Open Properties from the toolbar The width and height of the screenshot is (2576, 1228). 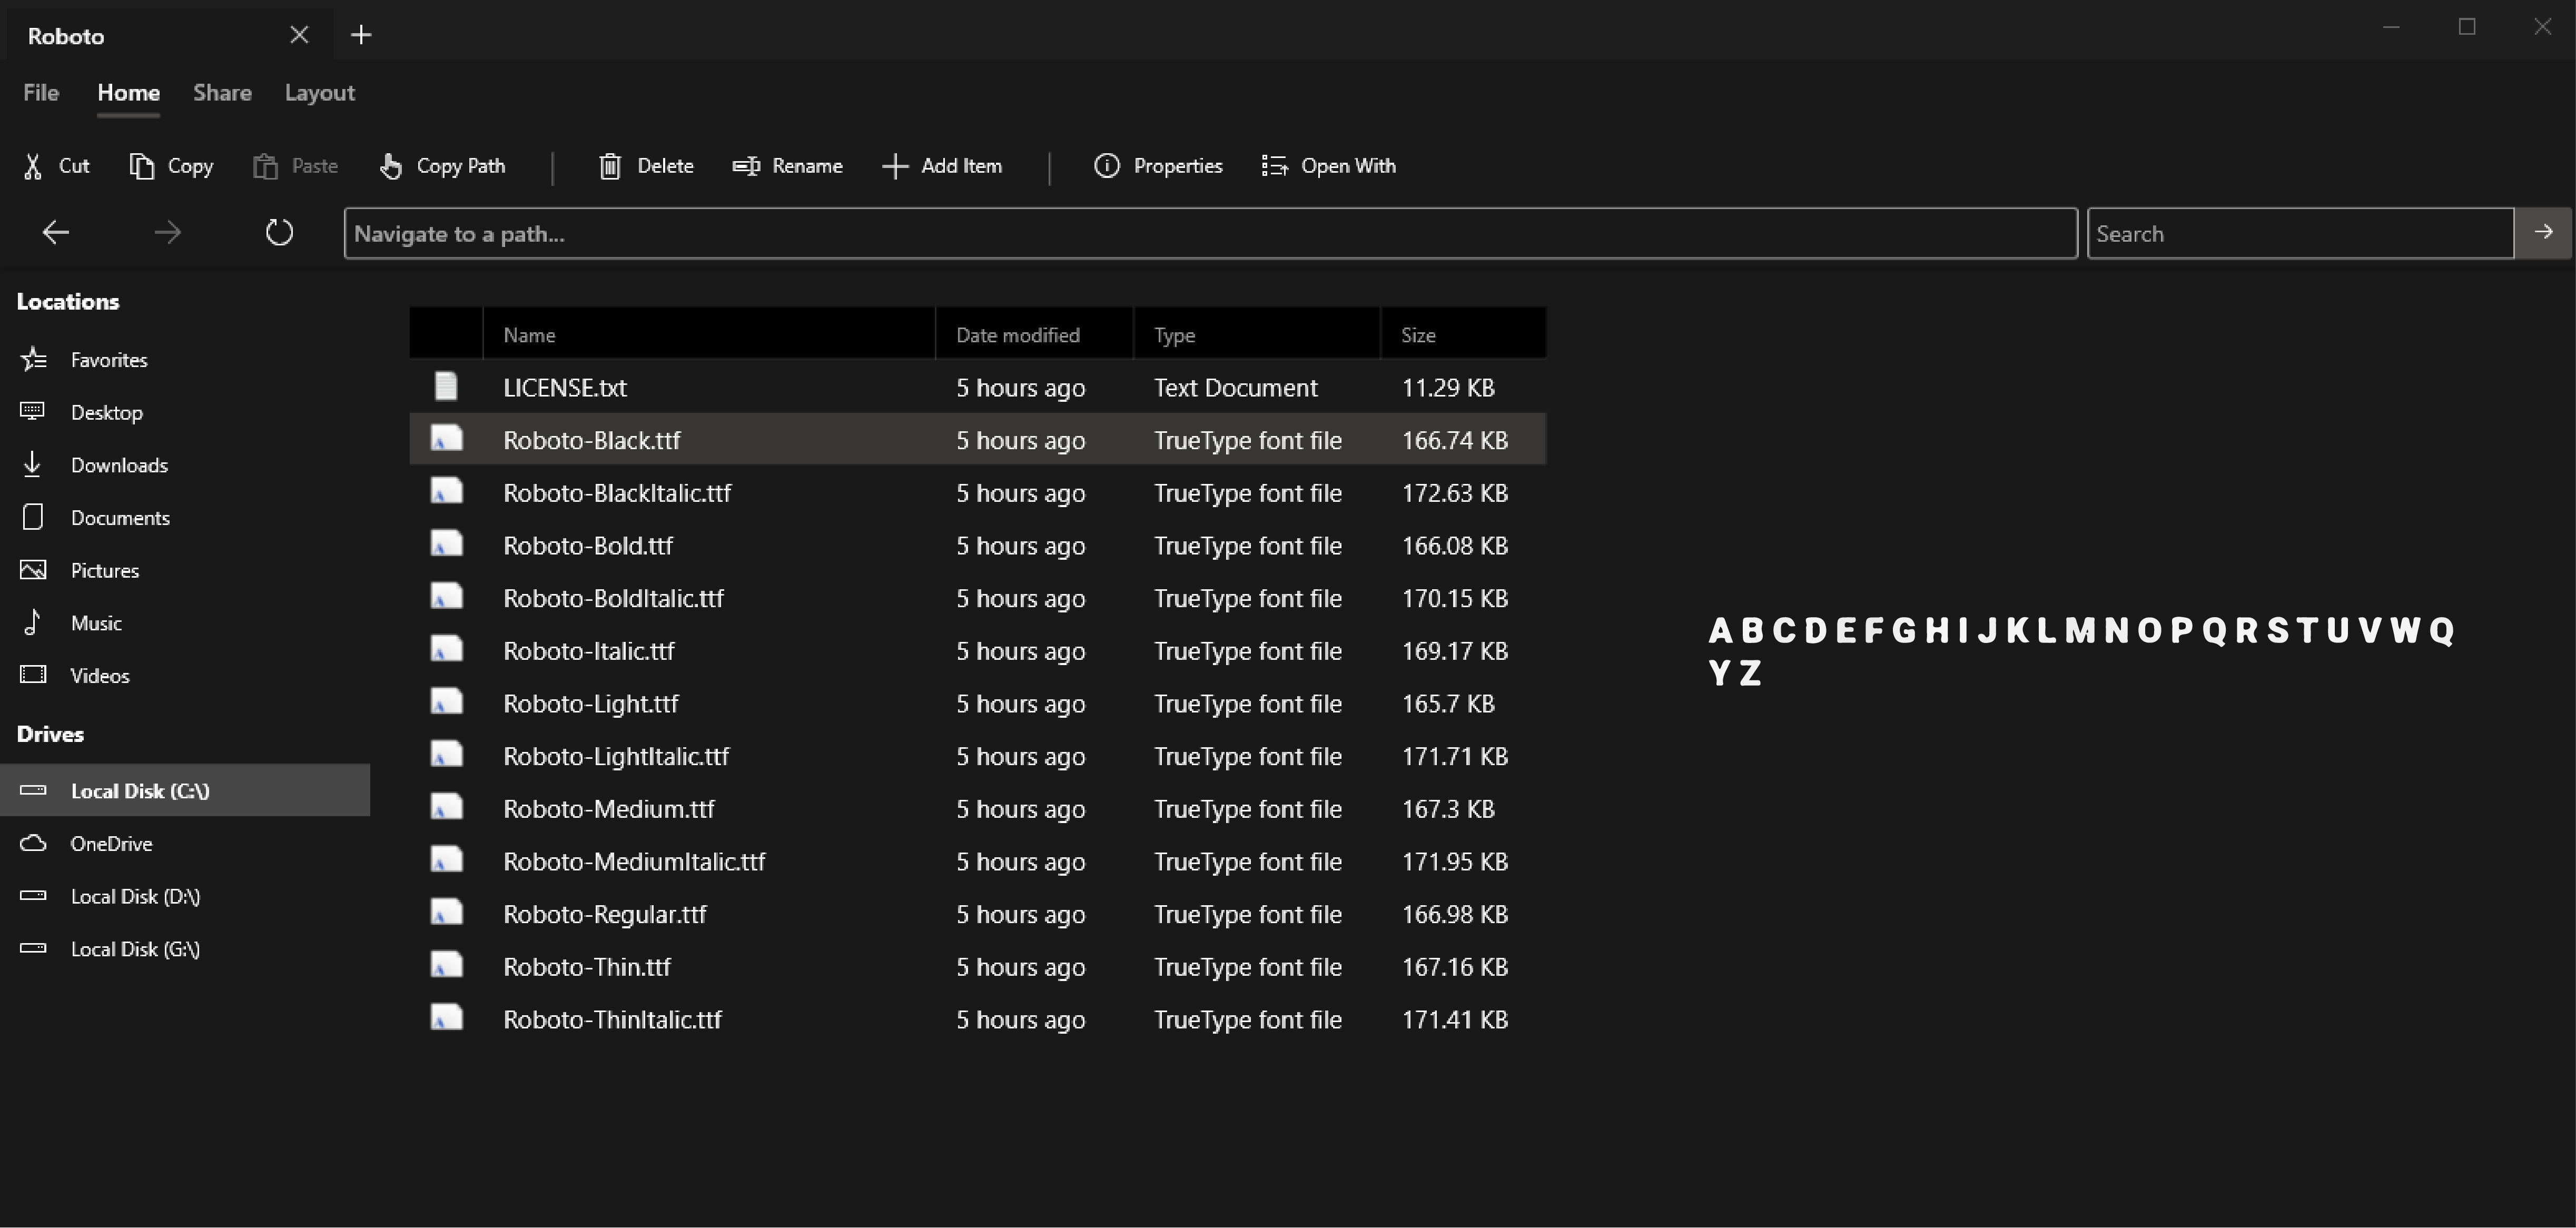[1107, 166]
